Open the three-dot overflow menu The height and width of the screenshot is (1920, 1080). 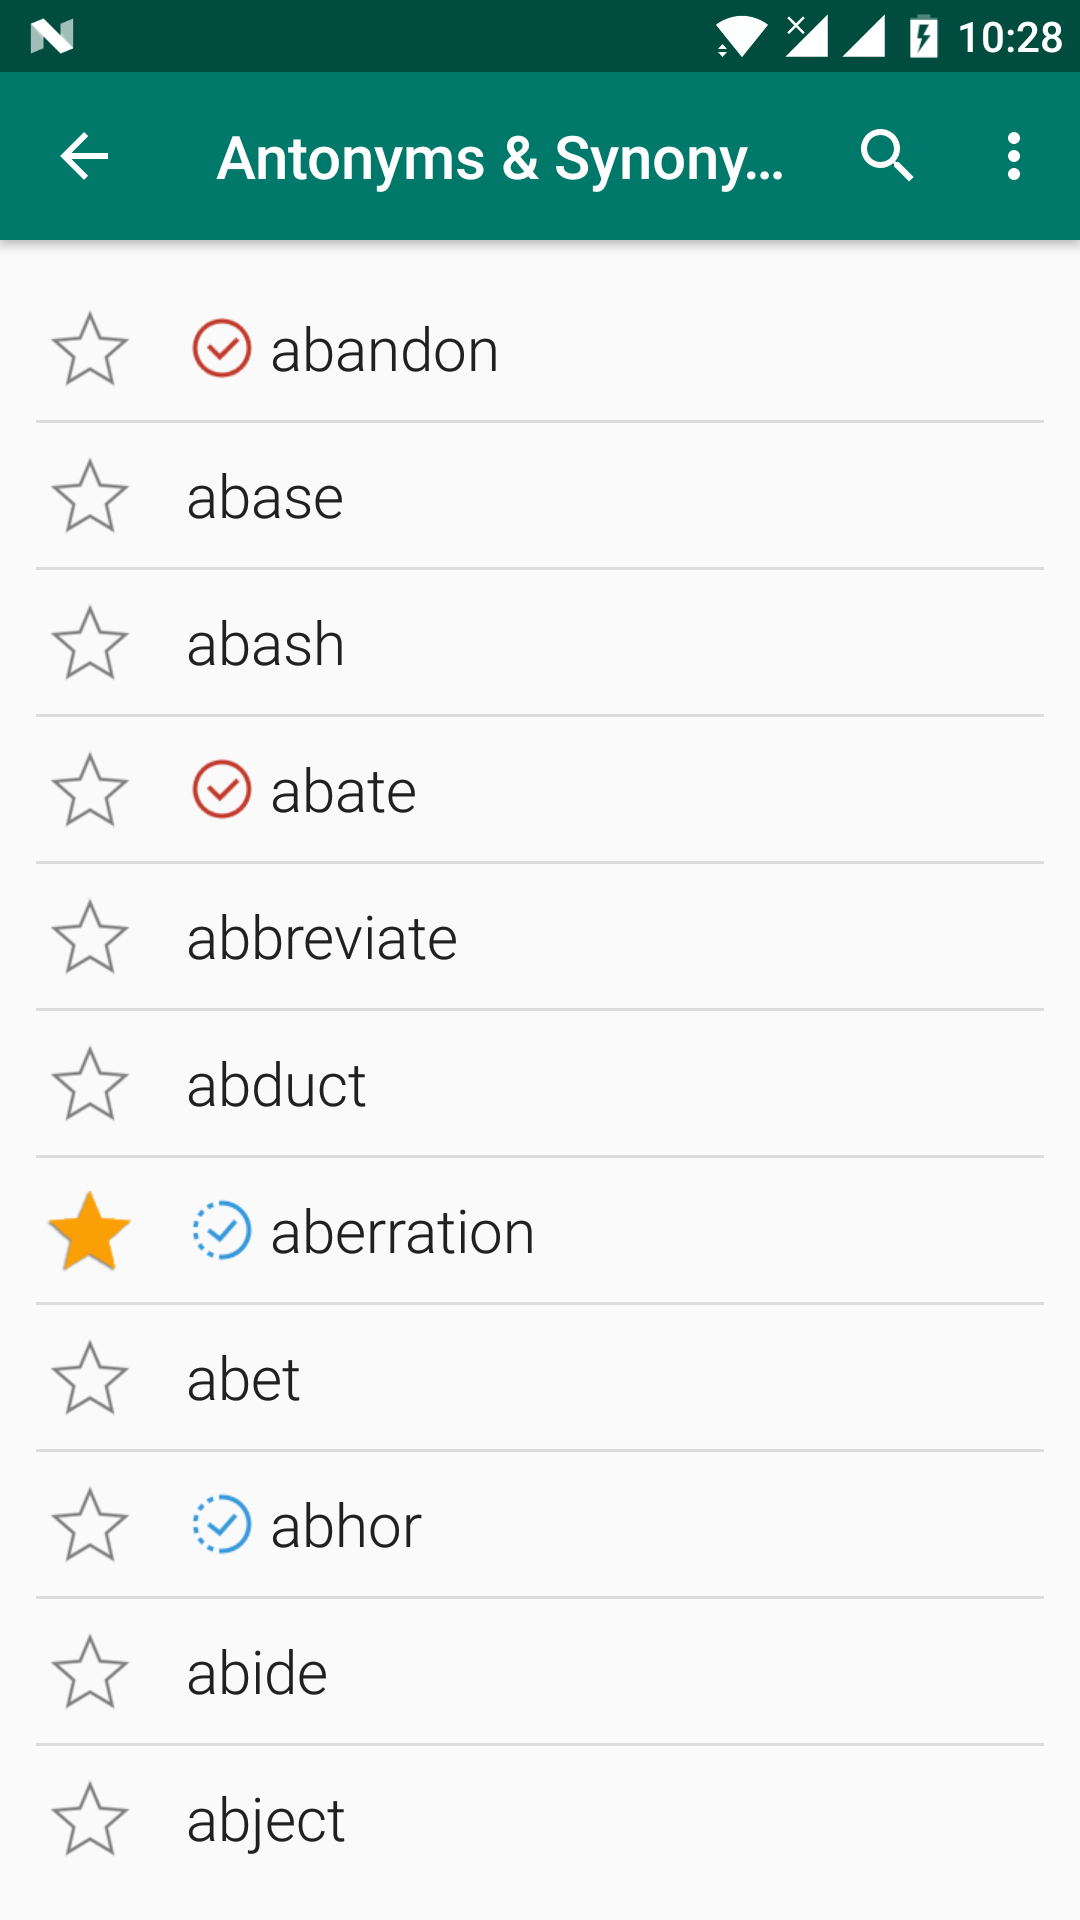coord(1014,156)
